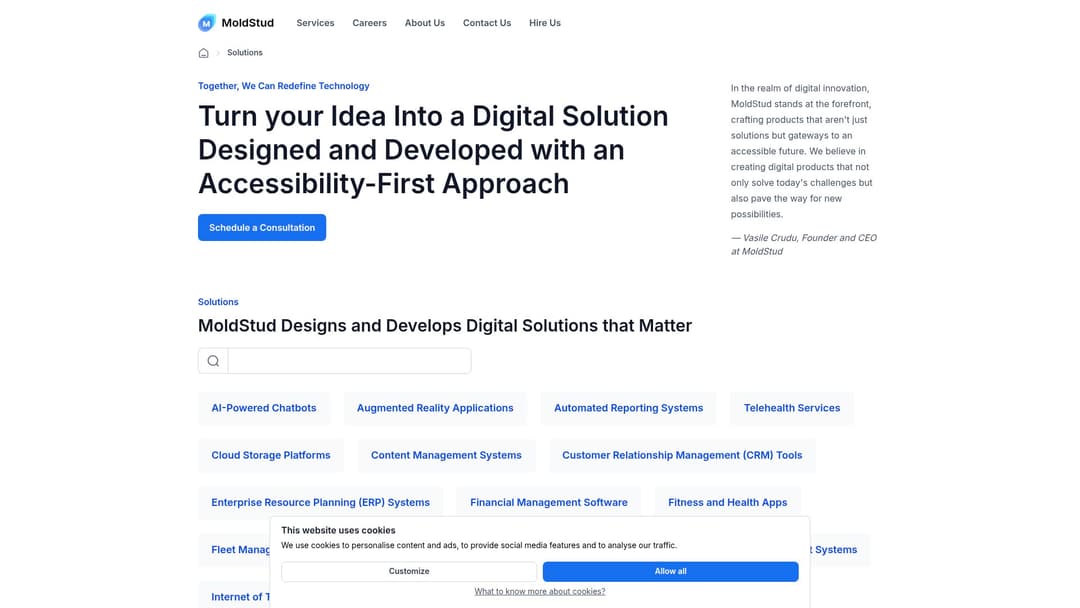Open the Careers page
The image size is (1080, 608).
point(369,23)
